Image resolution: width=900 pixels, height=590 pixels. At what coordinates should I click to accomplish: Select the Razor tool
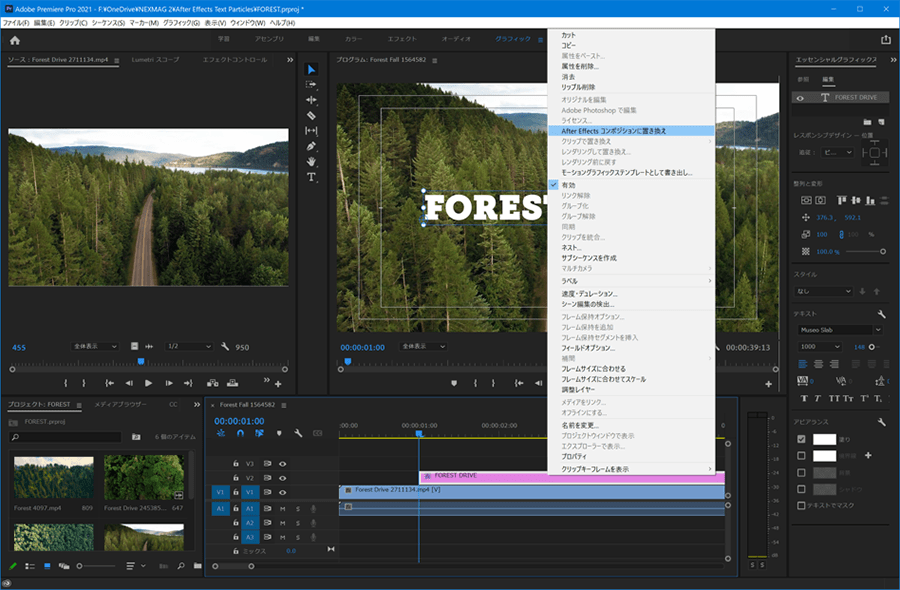coord(311,115)
